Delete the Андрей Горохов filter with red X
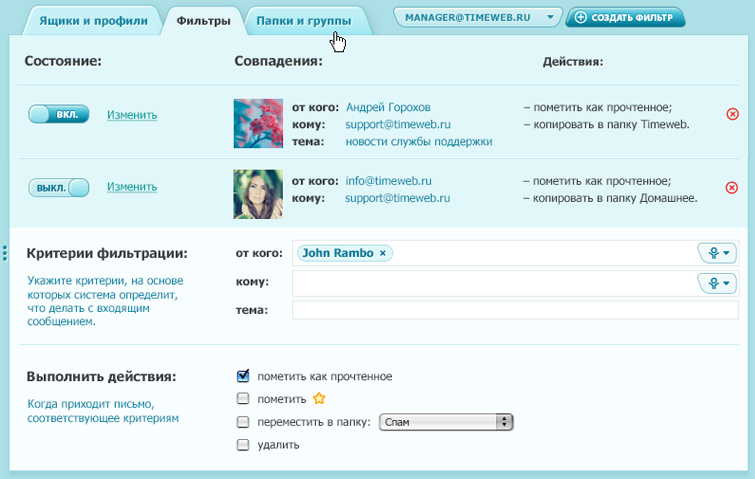 pos(732,114)
